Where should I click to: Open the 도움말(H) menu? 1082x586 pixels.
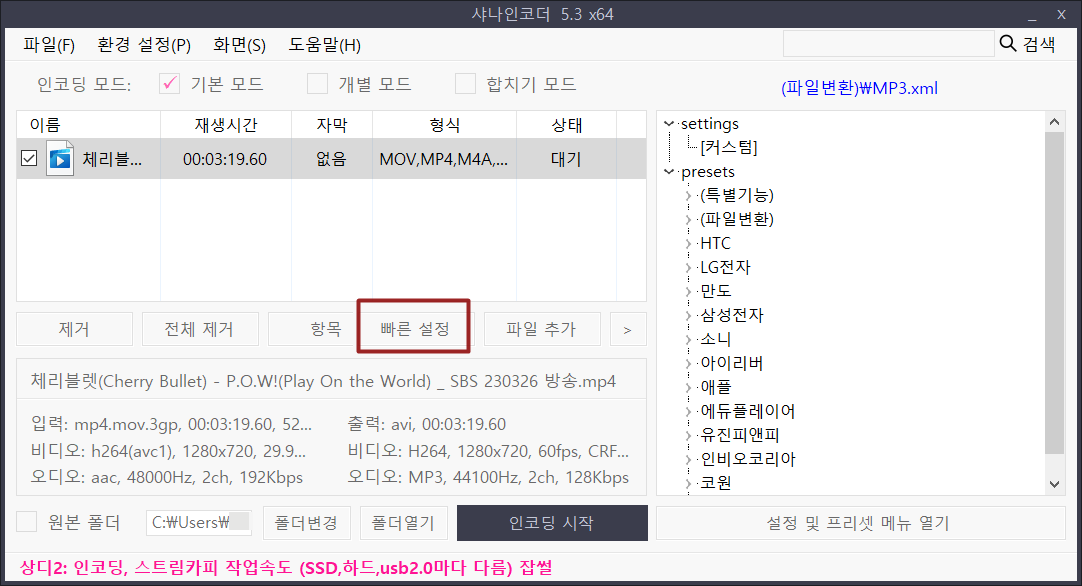(x=324, y=46)
